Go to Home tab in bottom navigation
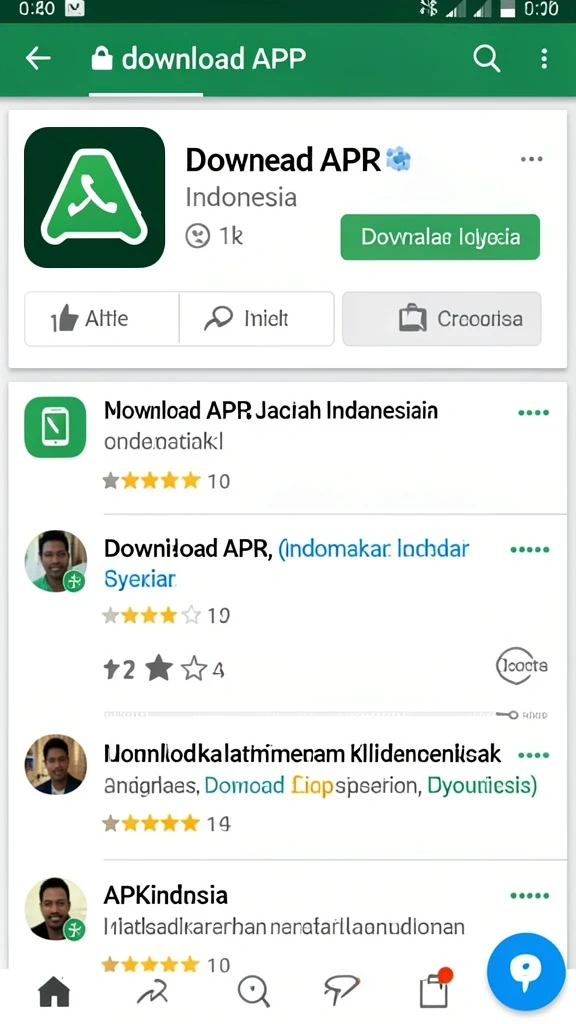Viewport: 576px width, 1024px height. pyautogui.click(x=54, y=993)
